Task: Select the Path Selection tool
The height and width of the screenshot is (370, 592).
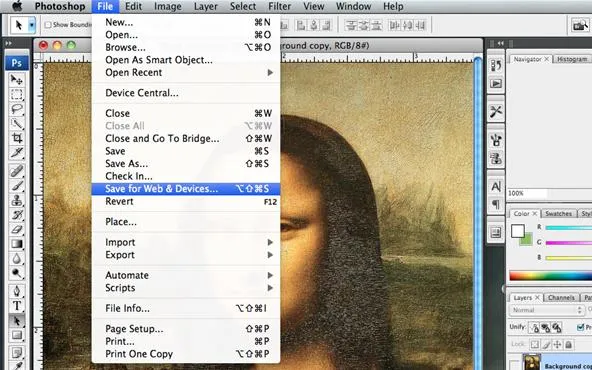Action: coord(17,321)
